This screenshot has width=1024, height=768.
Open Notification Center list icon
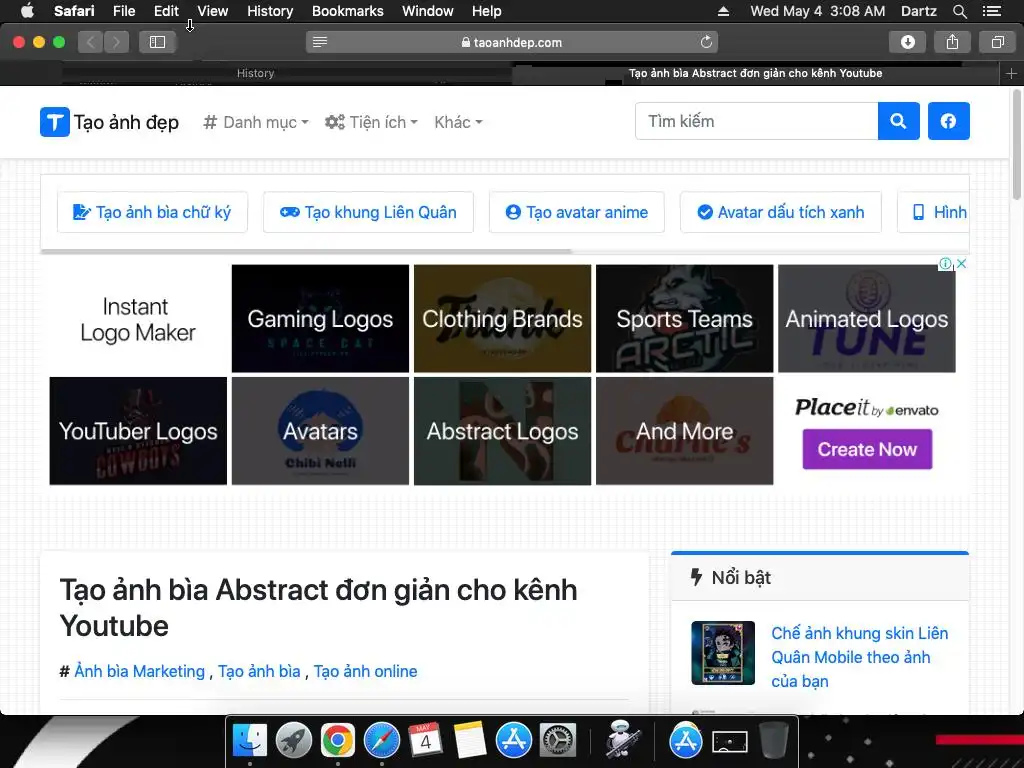click(x=991, y=11)
